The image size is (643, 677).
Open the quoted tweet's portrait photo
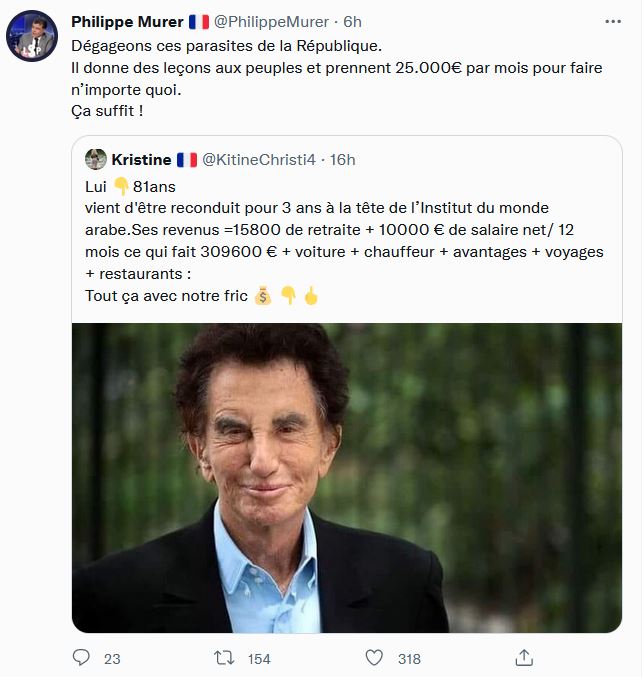[347, 478]
